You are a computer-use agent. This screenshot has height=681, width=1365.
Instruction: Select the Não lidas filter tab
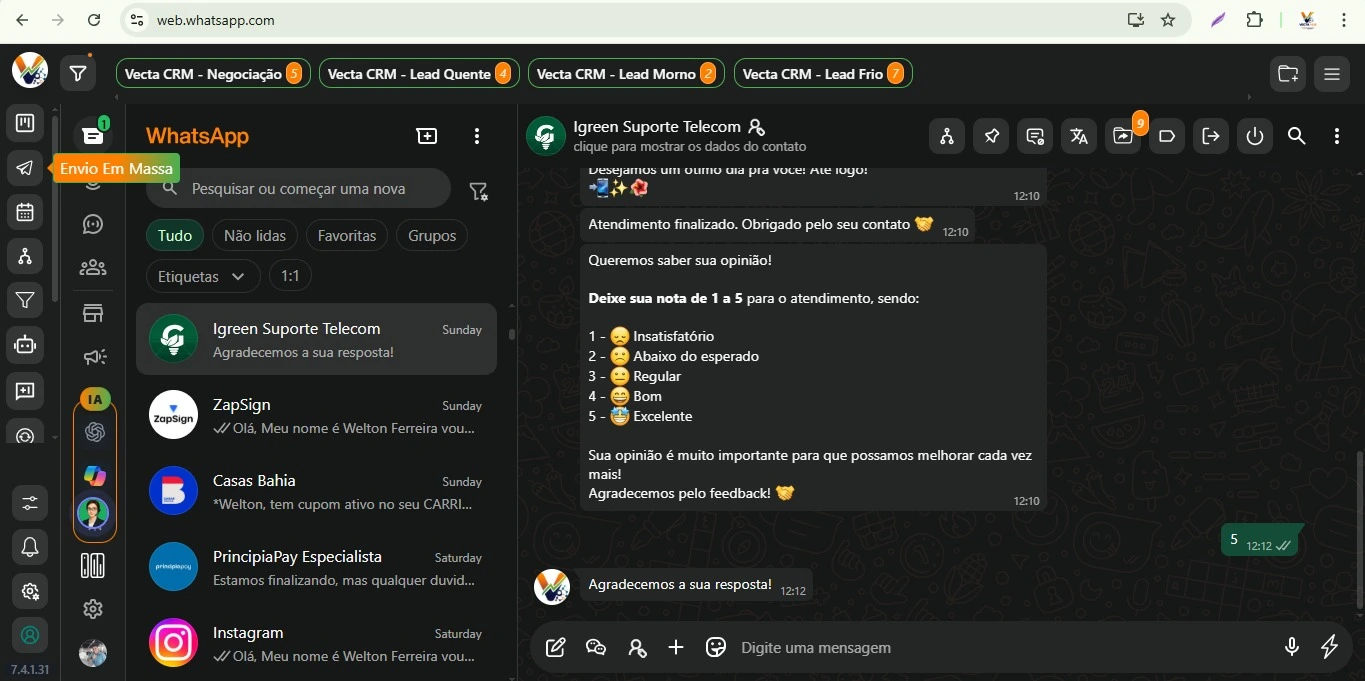pos(255,236)
